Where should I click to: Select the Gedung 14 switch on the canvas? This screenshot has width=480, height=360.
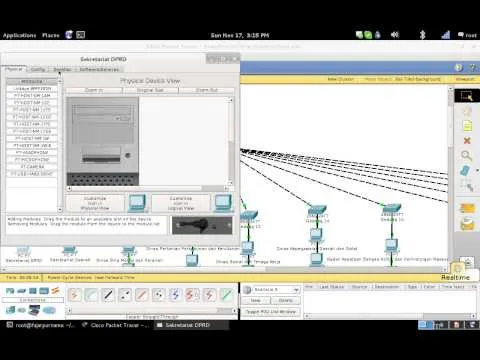click(317, 210)
